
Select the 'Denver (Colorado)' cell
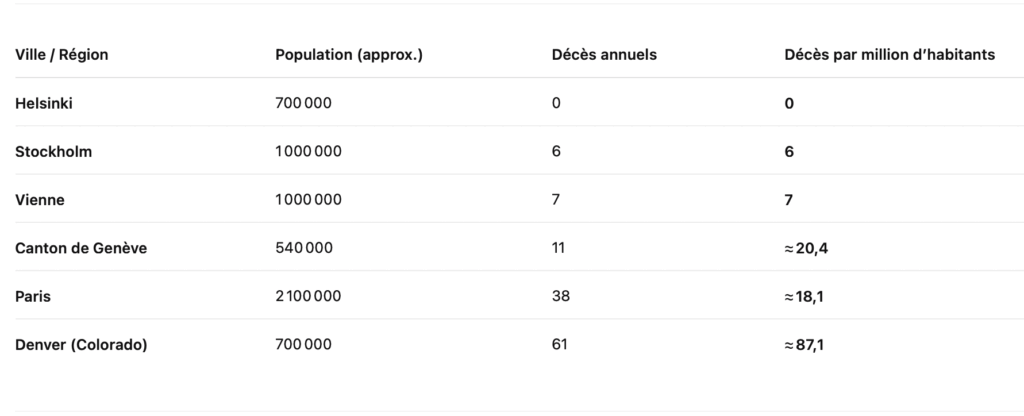coord(81,345)
